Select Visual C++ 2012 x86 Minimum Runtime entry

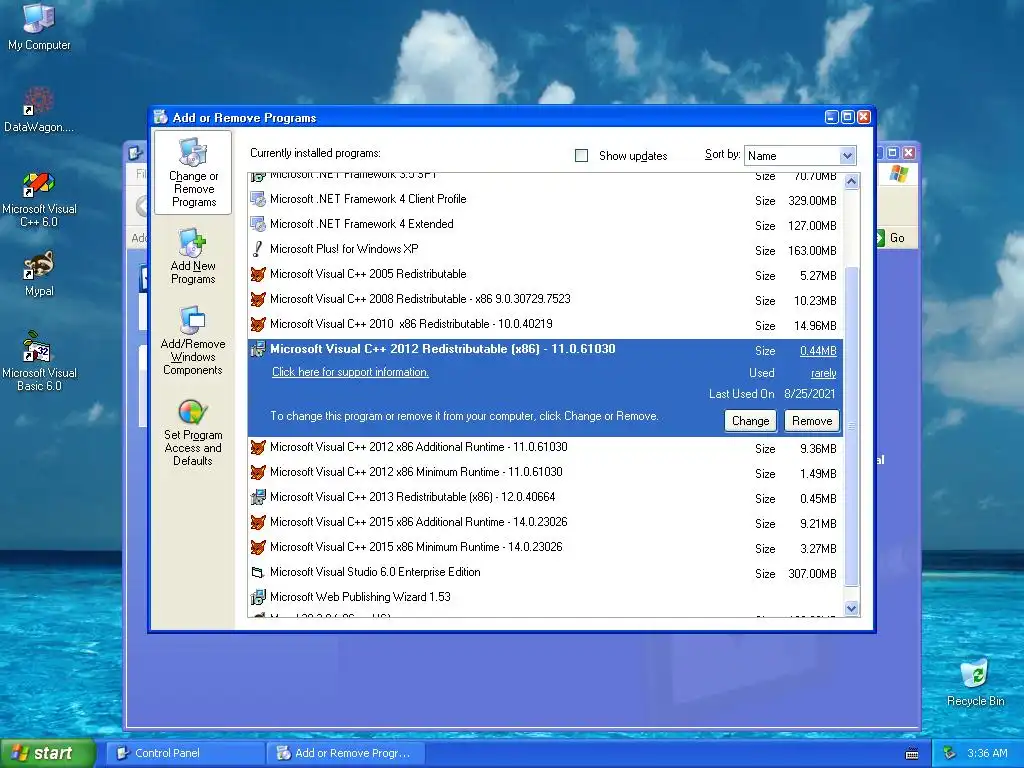coord(545,473)
